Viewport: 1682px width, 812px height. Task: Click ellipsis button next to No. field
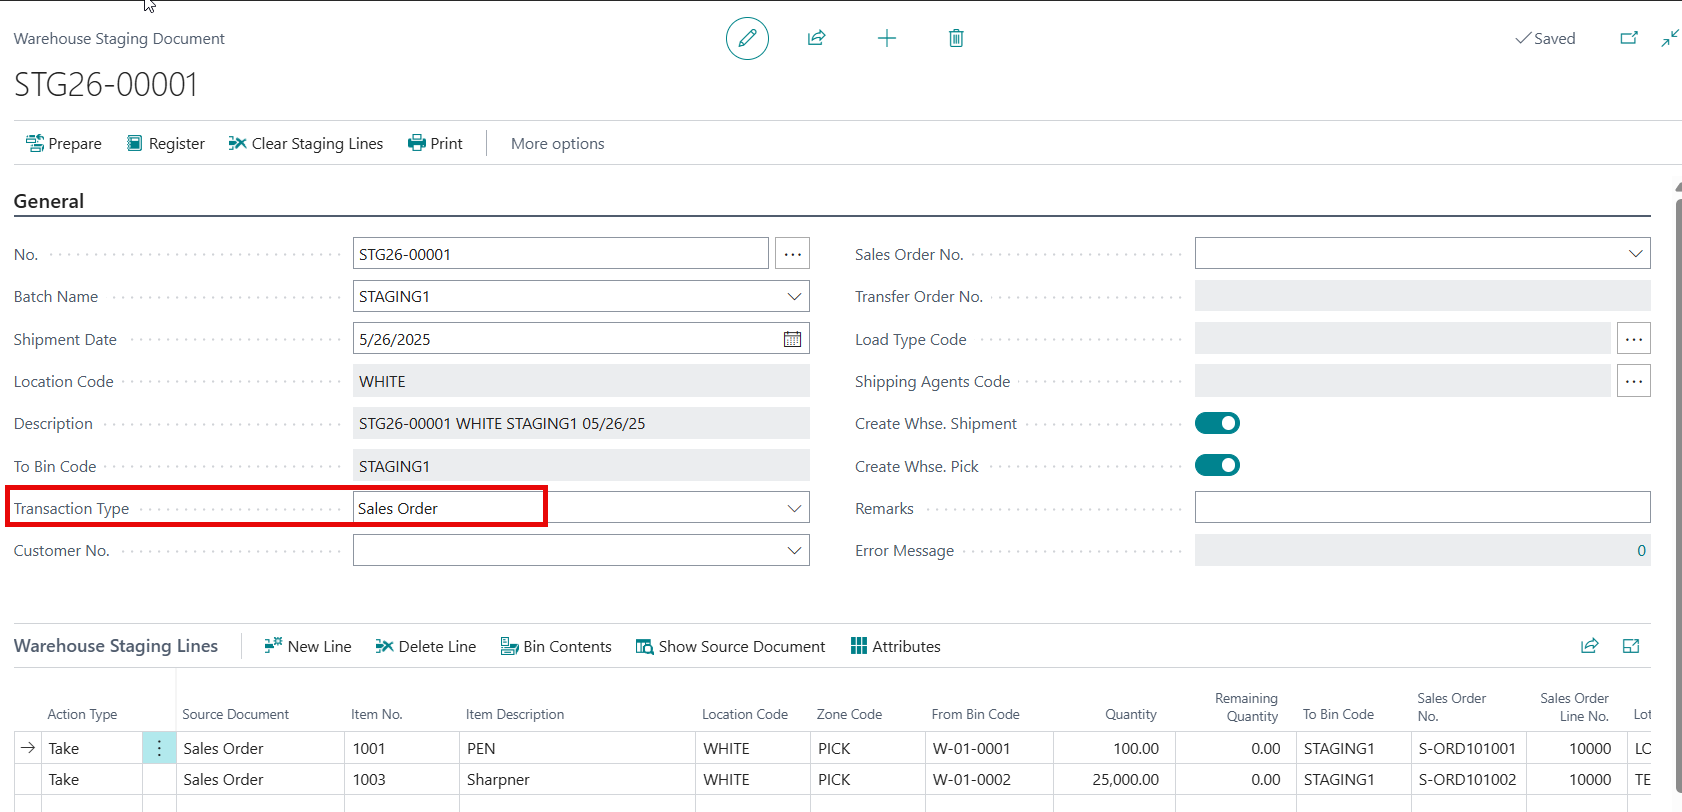(x=792, y=254)
